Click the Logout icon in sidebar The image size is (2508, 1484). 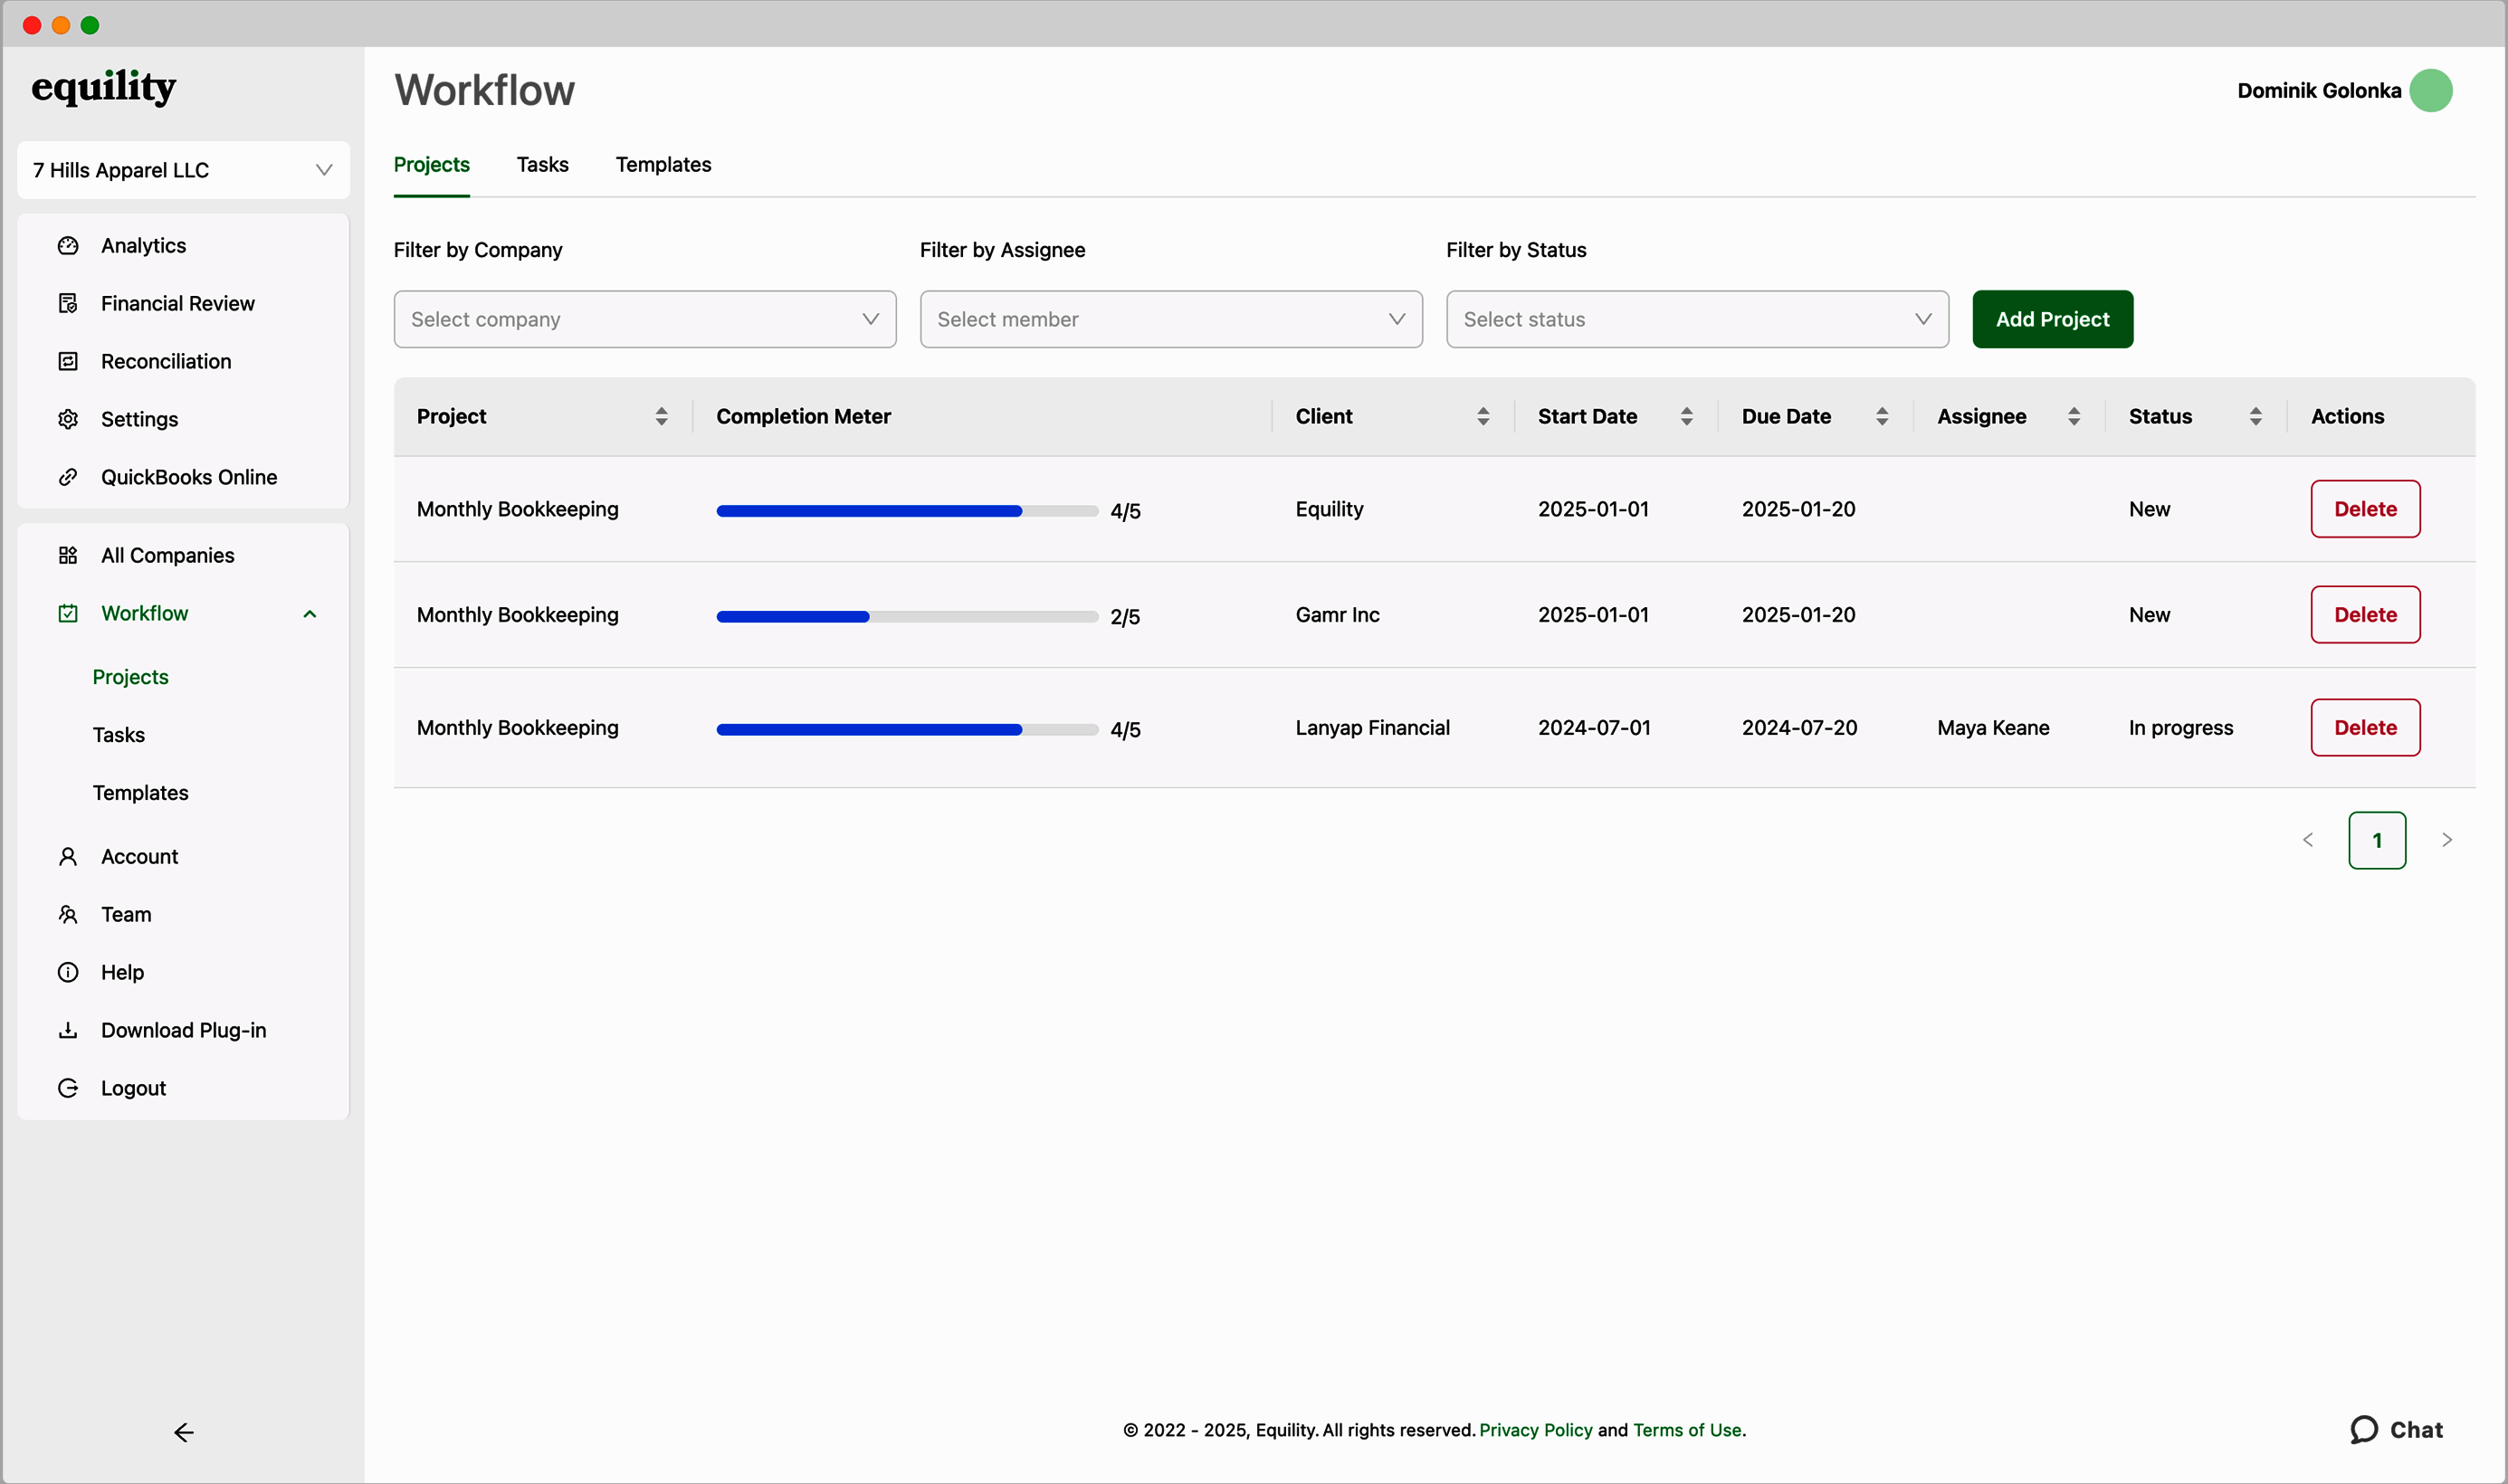click(x=68, y=1089)
